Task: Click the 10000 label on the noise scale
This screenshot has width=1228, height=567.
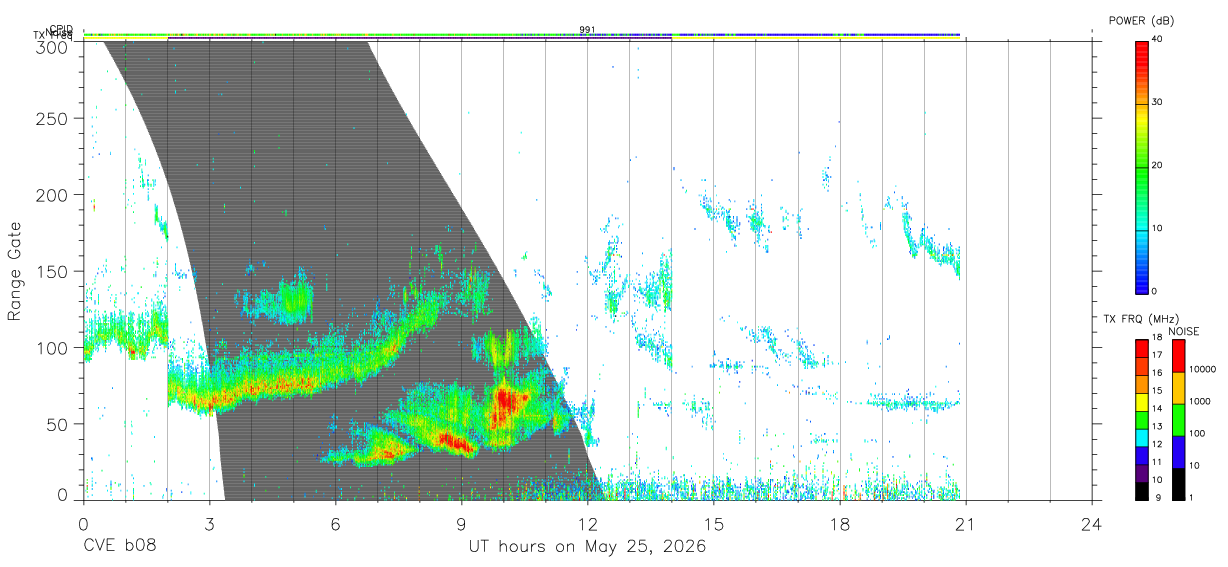Action: coord(1202,370)
